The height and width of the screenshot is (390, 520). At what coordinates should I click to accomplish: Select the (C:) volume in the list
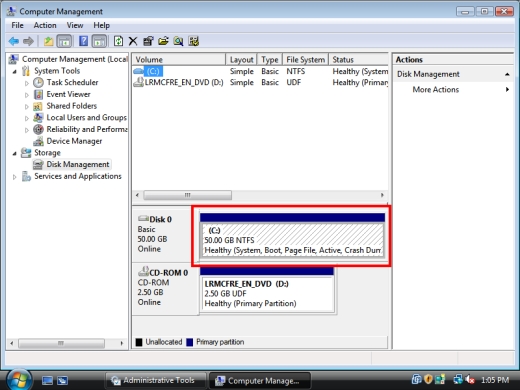pyautogui.click(x=153, y=71)
